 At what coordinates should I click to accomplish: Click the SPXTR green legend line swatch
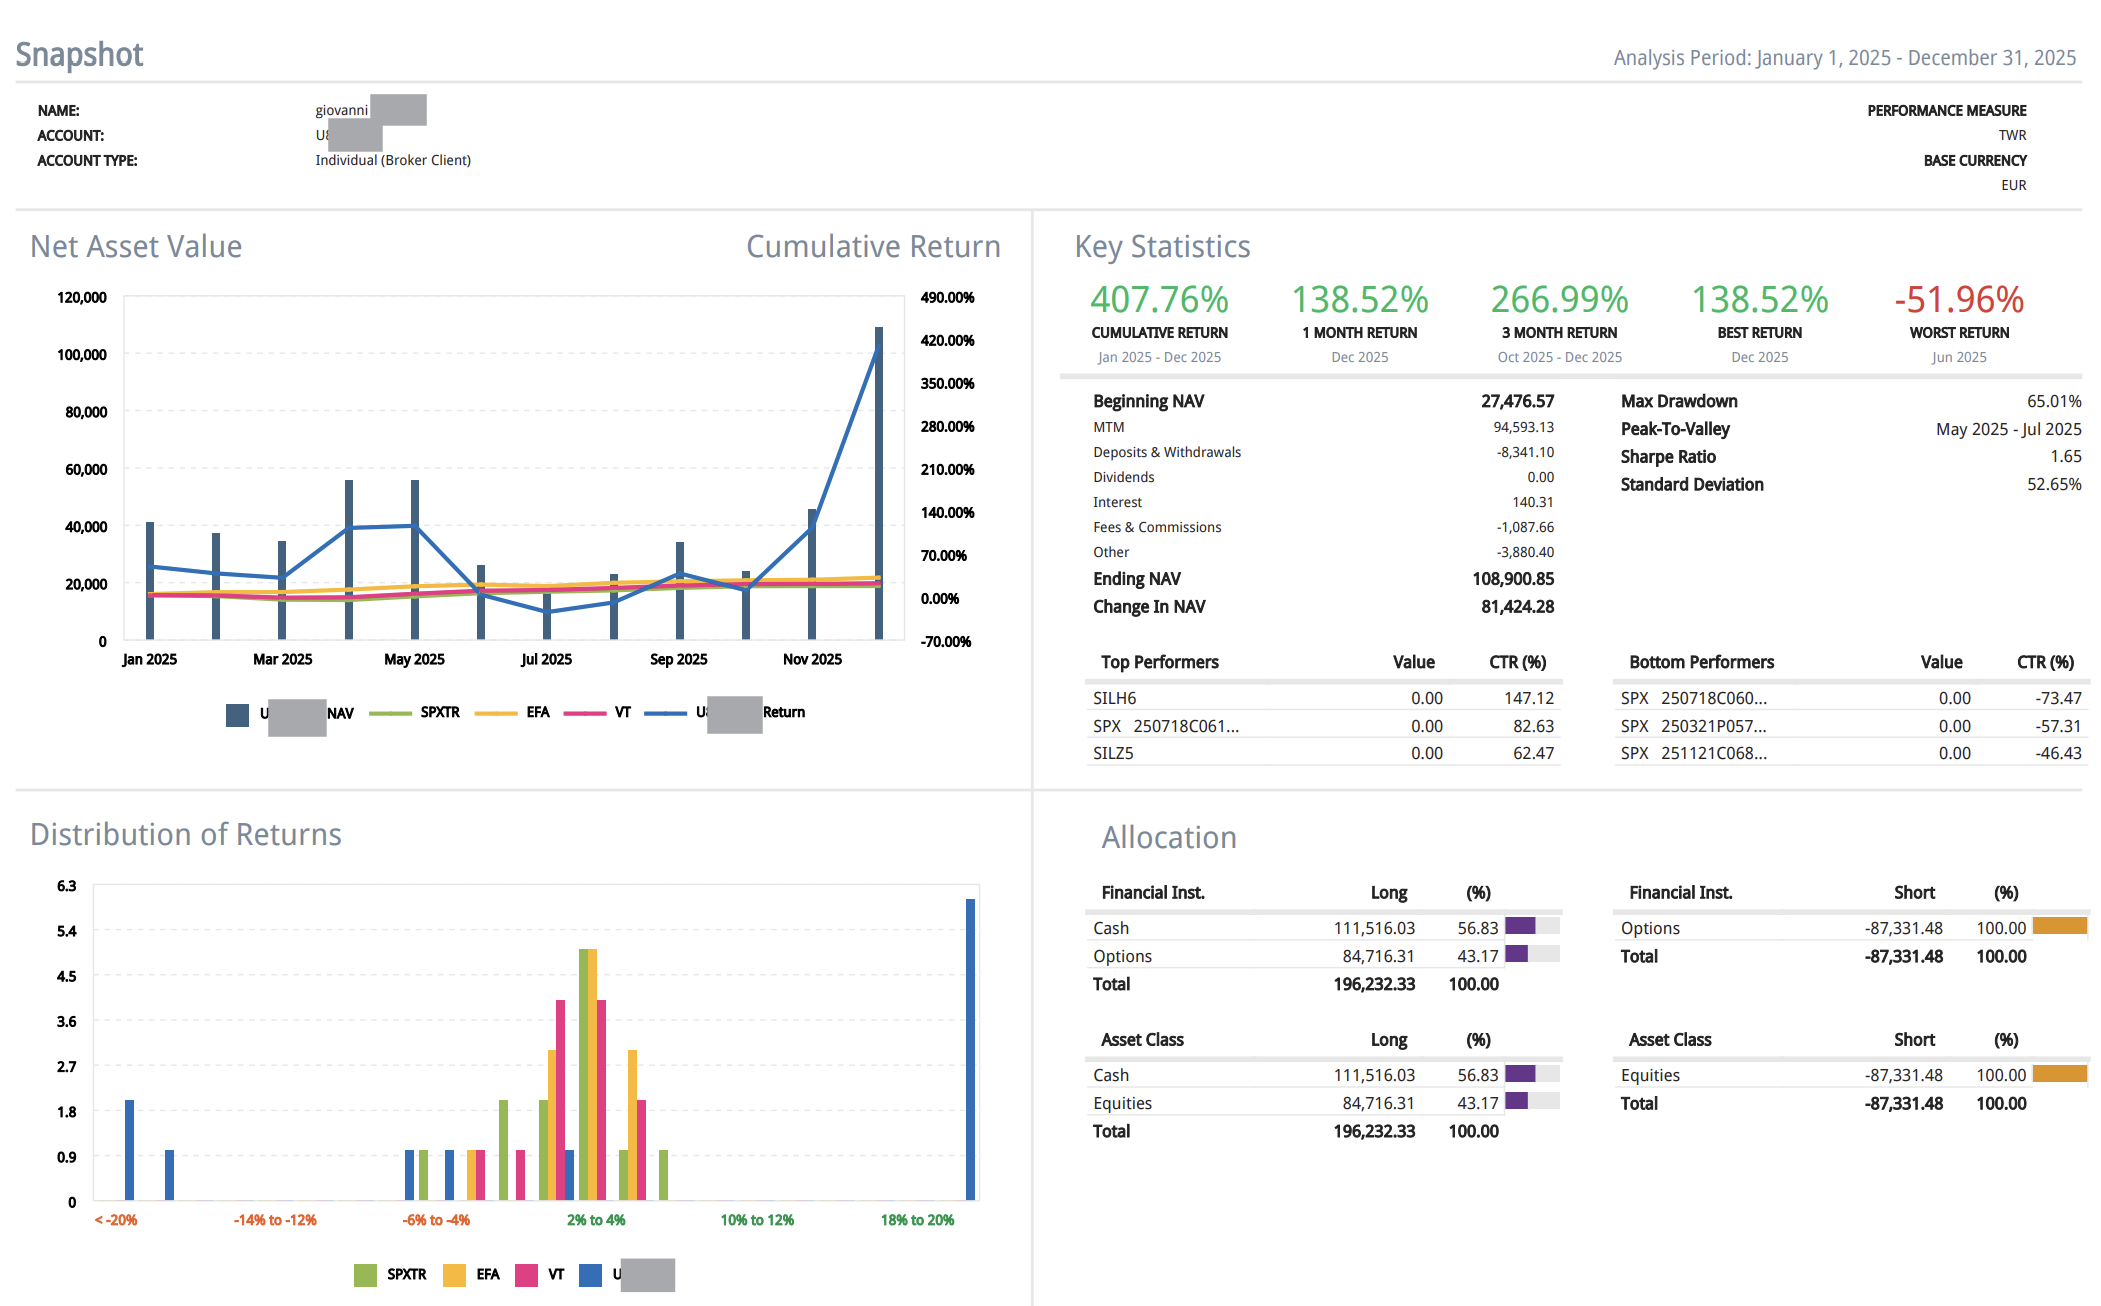pyautogui.click(x=390, y=713)
